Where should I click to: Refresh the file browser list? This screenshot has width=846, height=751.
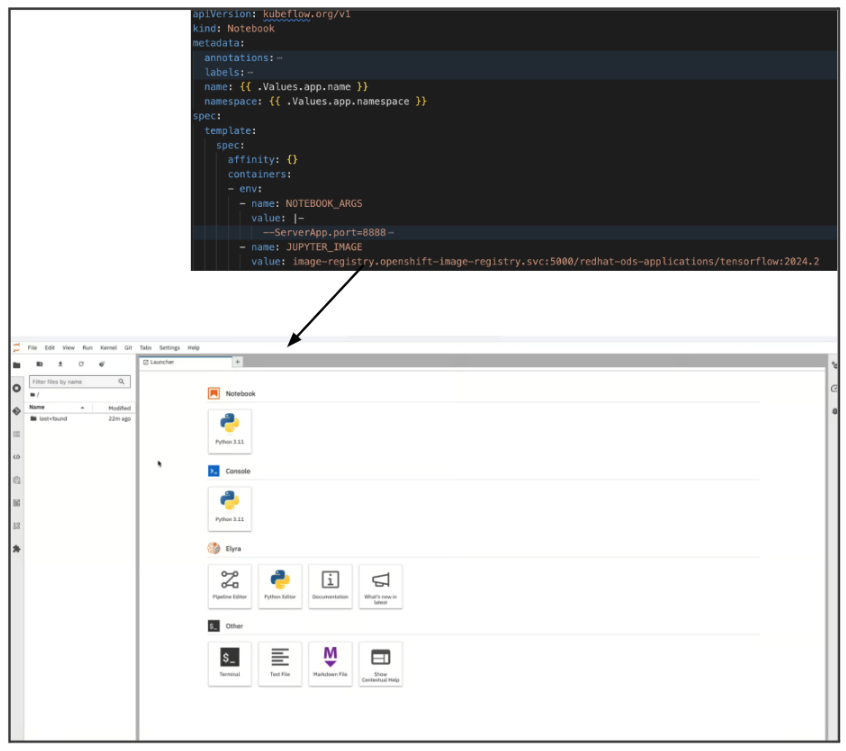(81, 364)
